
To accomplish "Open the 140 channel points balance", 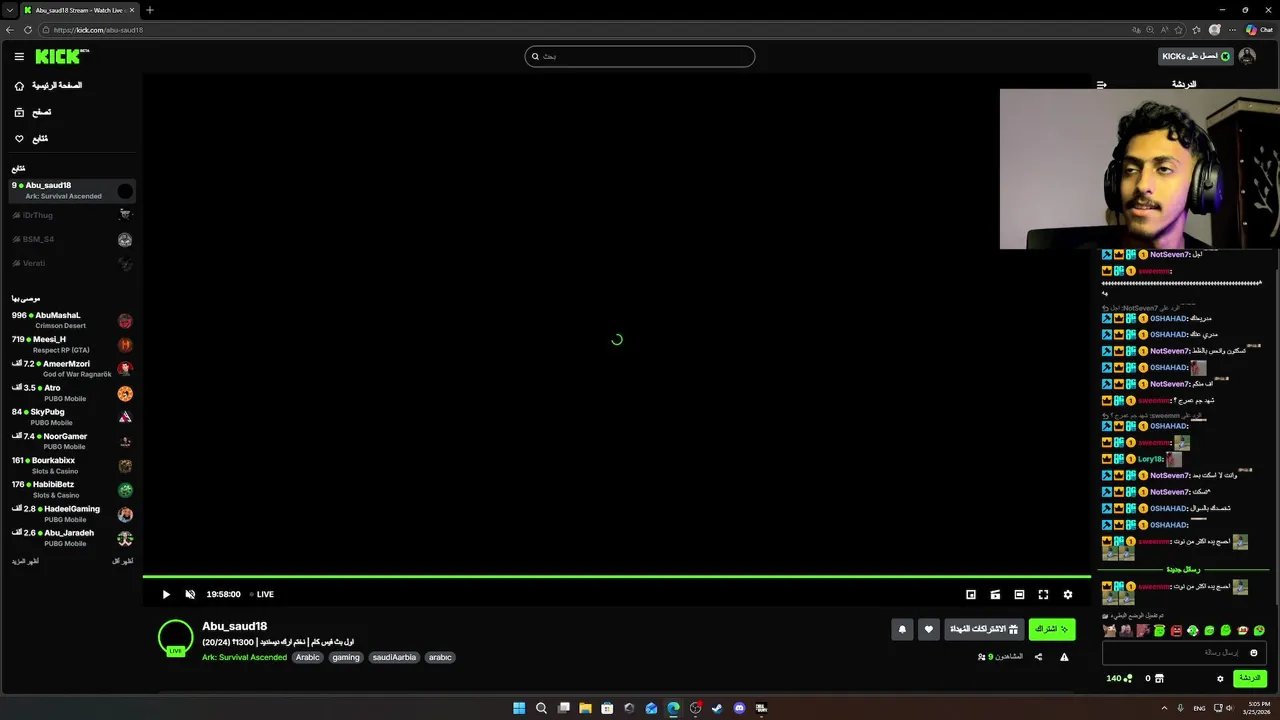I will point(1119,679).
